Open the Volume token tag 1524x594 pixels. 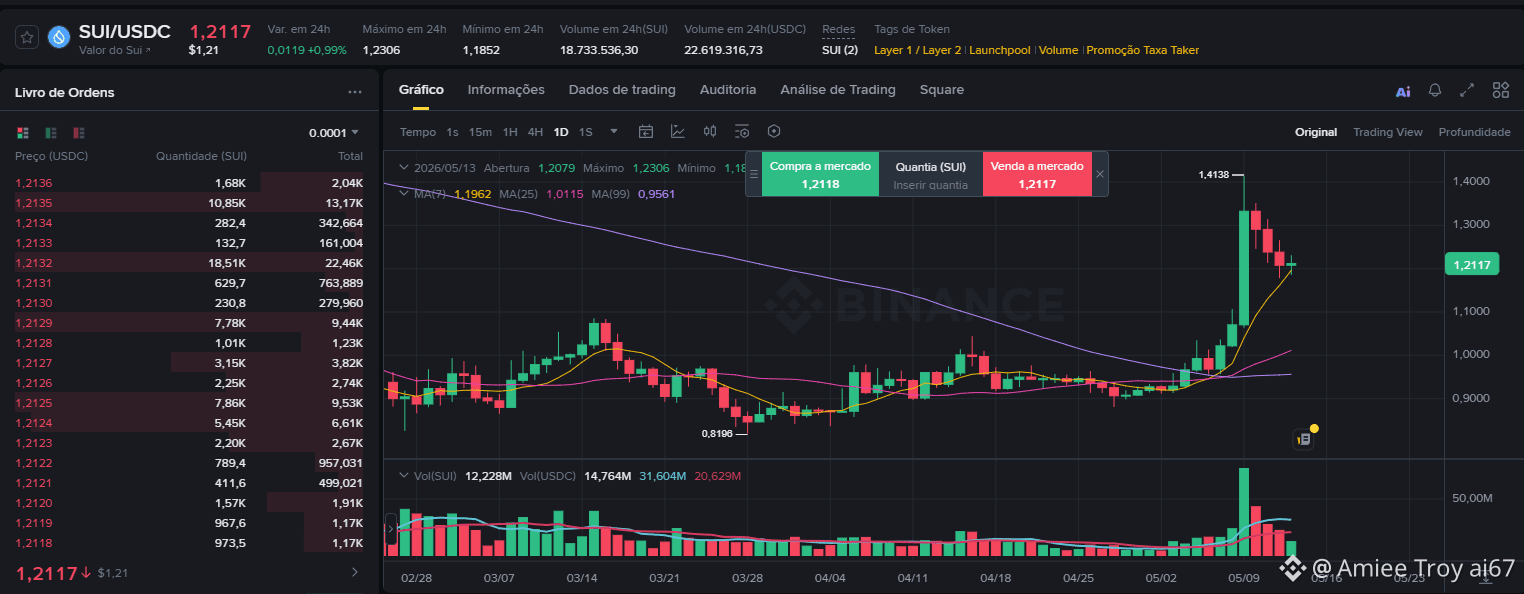1059,50
